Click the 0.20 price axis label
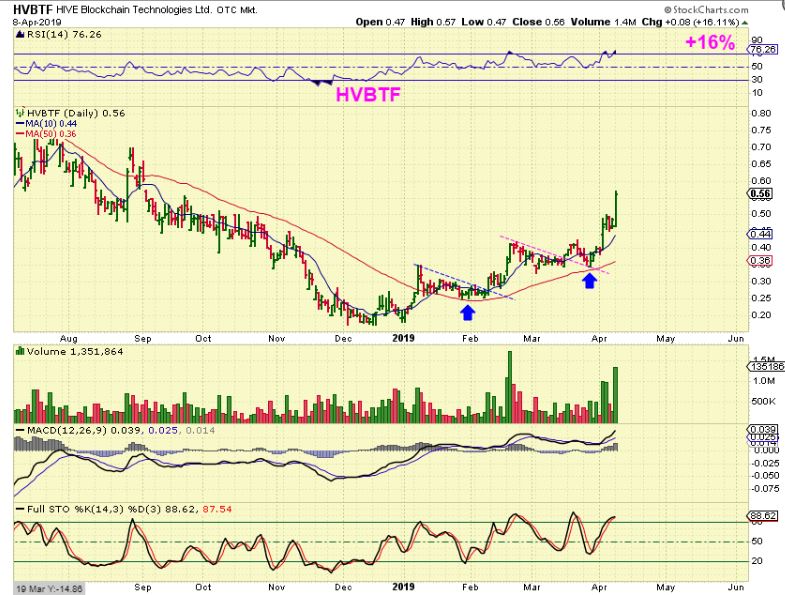 pyautogui.click(x=761, y=315)
